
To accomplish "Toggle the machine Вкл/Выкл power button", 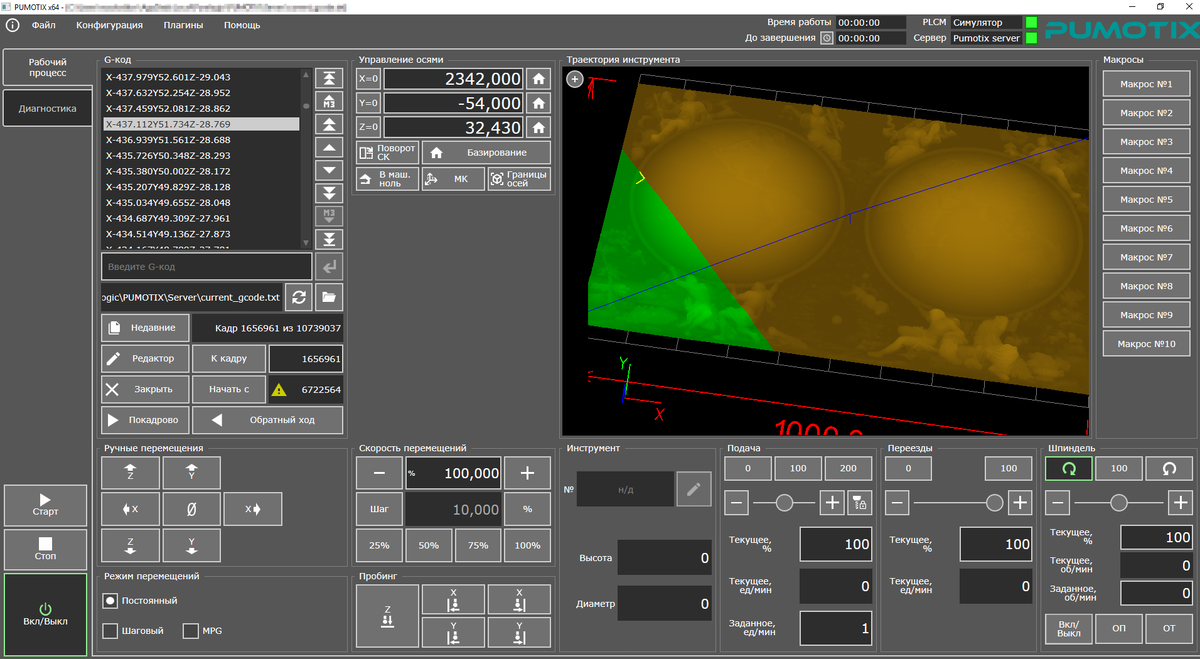I will pyautogui.click(x=46, y=615).
